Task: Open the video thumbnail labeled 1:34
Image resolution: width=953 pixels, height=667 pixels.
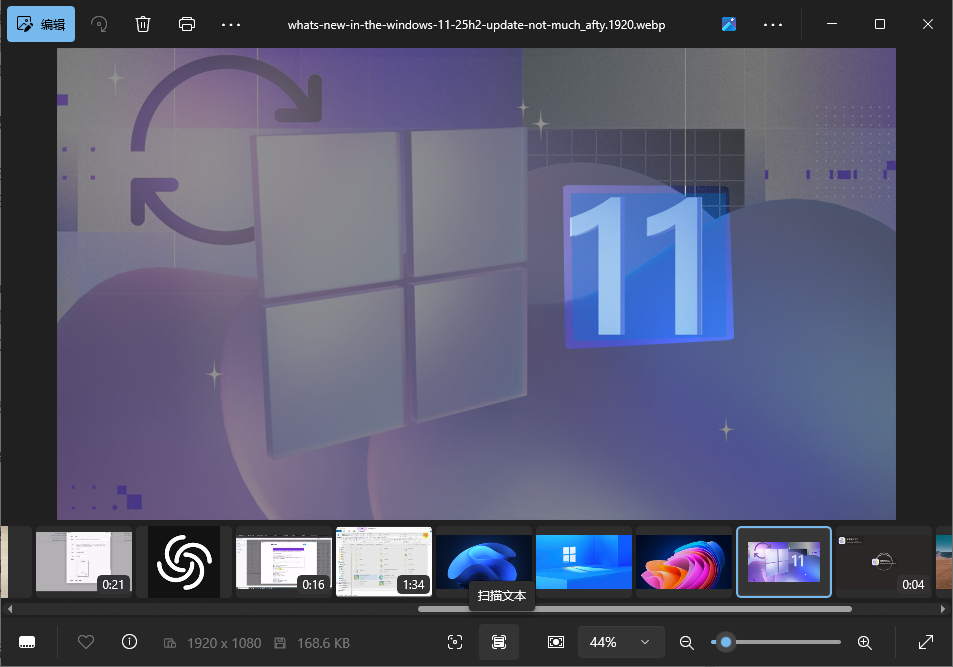Action: pos(384,562)
